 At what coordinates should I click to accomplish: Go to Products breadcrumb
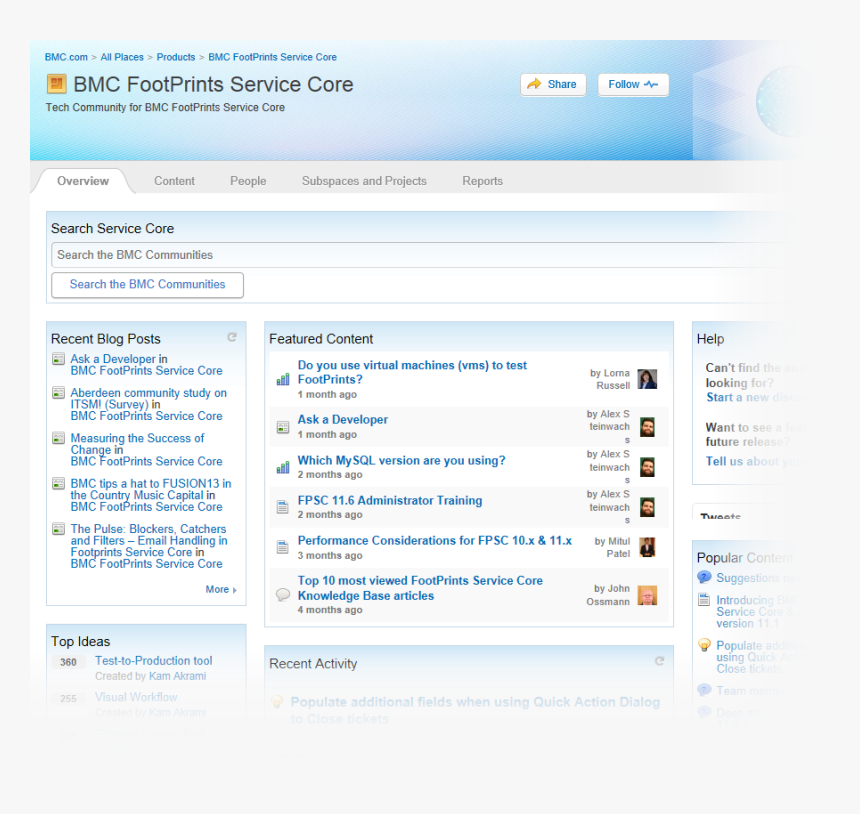coord(176,57)
